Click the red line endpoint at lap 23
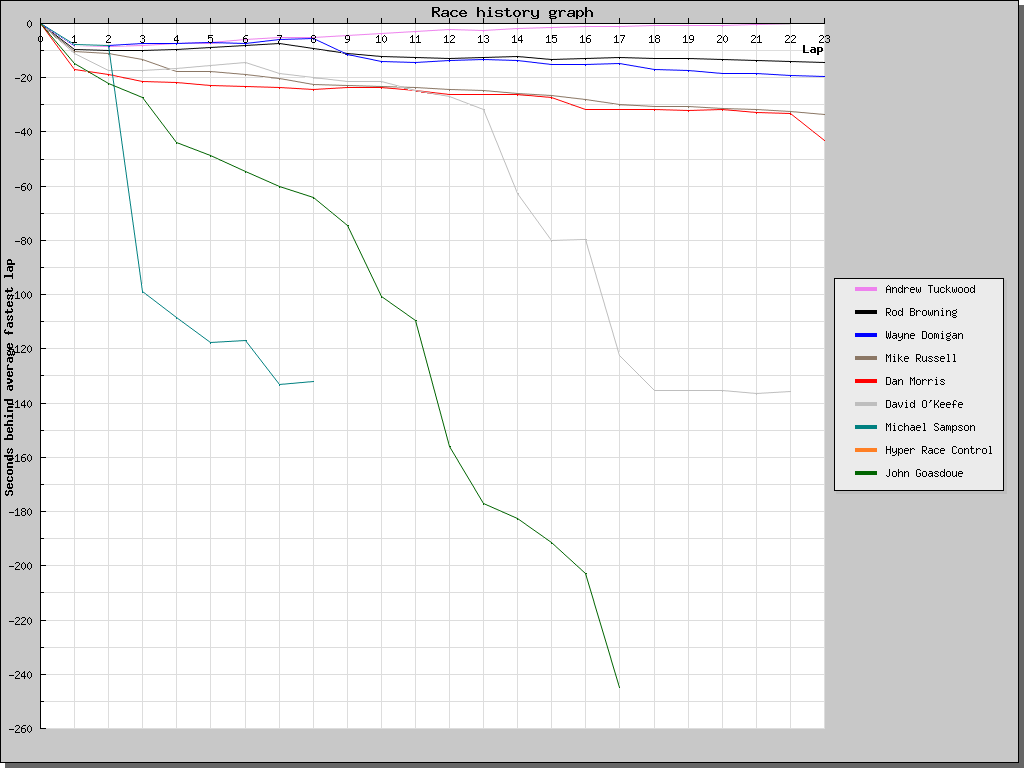Viewport: 1024px width, 768px height. click(x=824, y=140)
